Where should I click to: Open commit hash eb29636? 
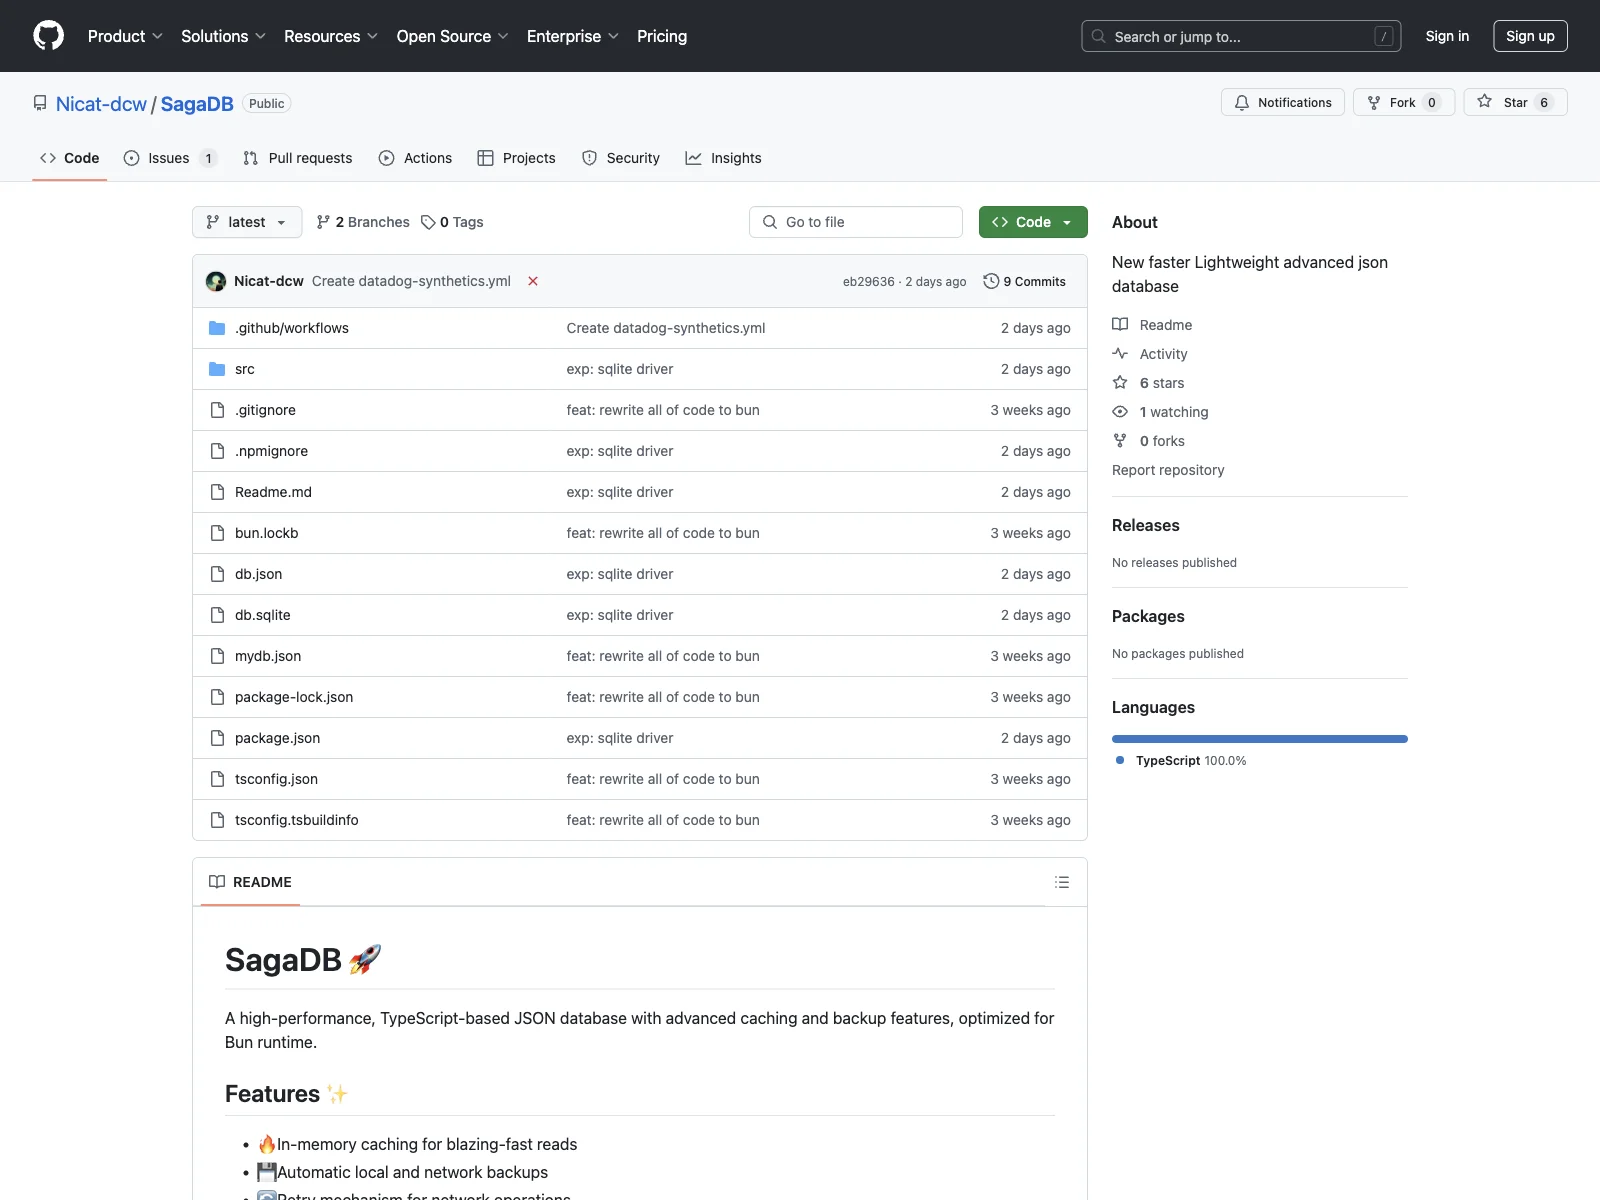pyautogui.click(x=868, y=282)
